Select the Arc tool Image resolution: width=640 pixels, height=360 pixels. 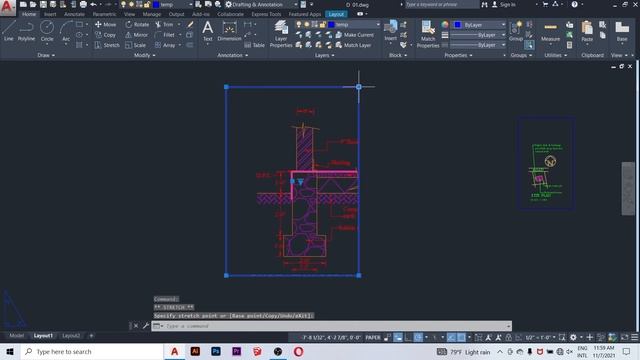(x=66, y=31)
